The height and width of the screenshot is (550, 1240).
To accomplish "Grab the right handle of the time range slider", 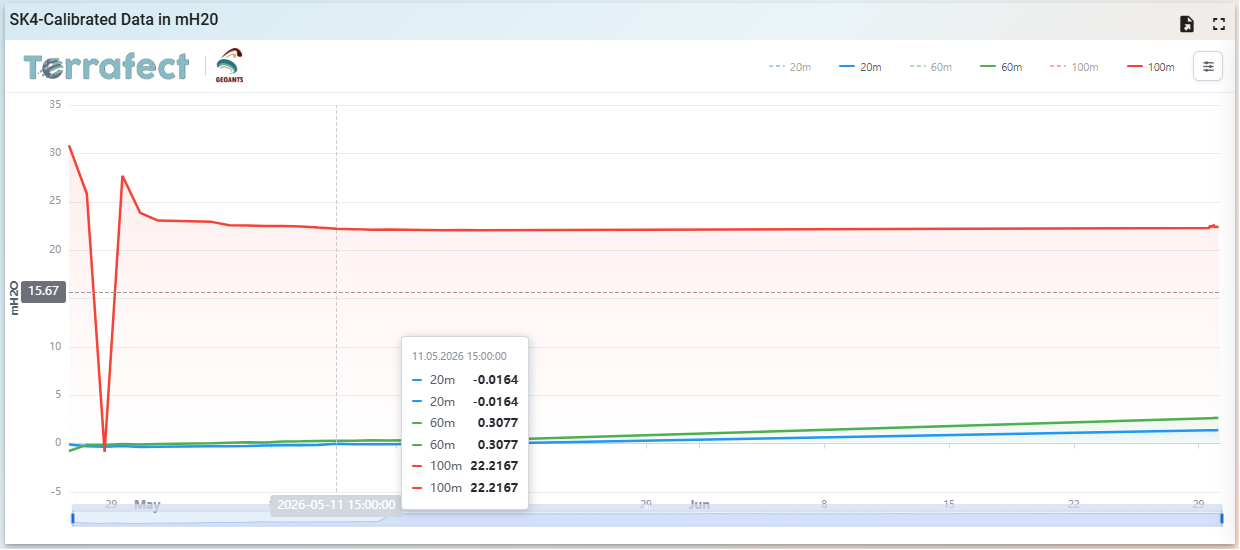I will coord(1221,518).
